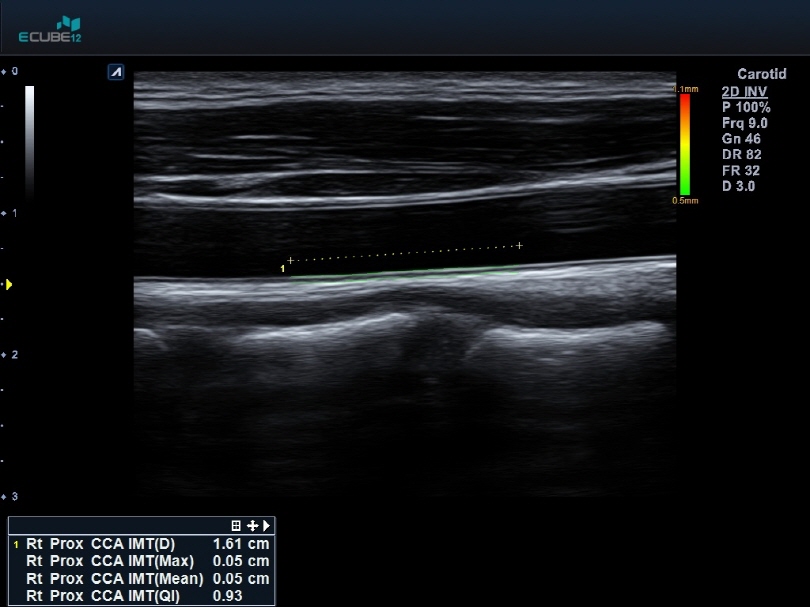
Task: Click the 2D INV mode label
Action: pyautogui.click(x=744, y=91)
